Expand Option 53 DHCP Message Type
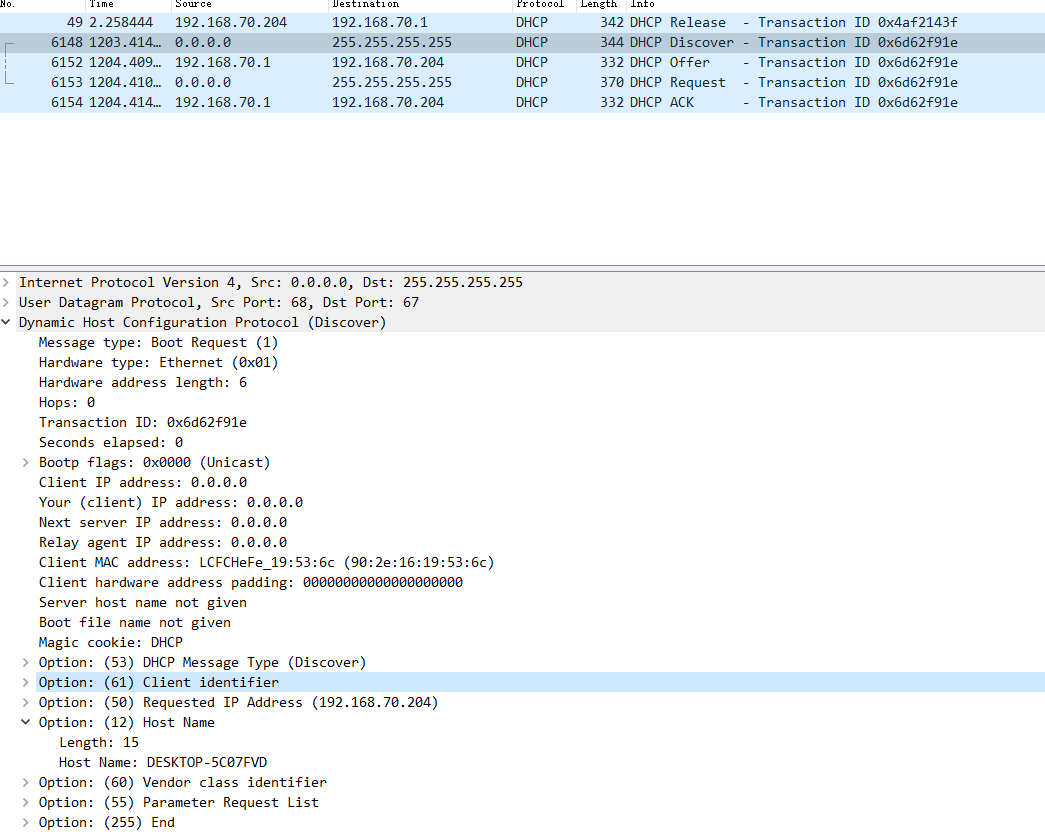Image resolution: width=1045 pixels, height=834 pixels. tap(26, 663)
